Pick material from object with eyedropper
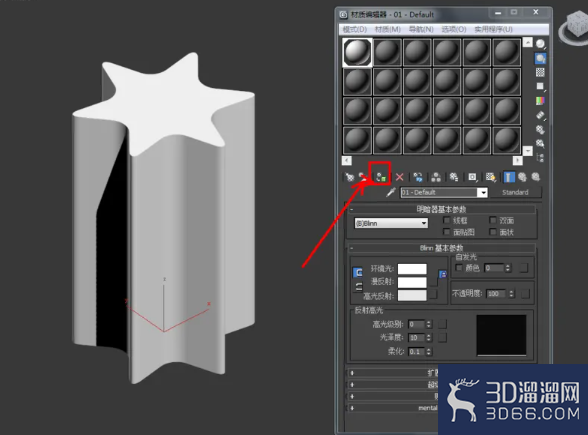Viewport: 588px width, 435px height. [391, 192]
